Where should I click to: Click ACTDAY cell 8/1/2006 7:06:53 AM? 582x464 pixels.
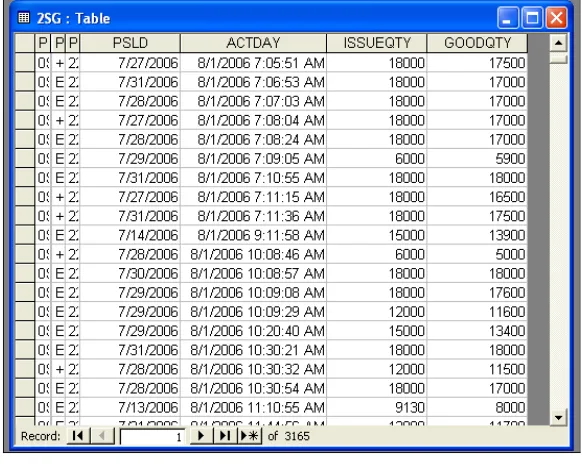[254, 82]
